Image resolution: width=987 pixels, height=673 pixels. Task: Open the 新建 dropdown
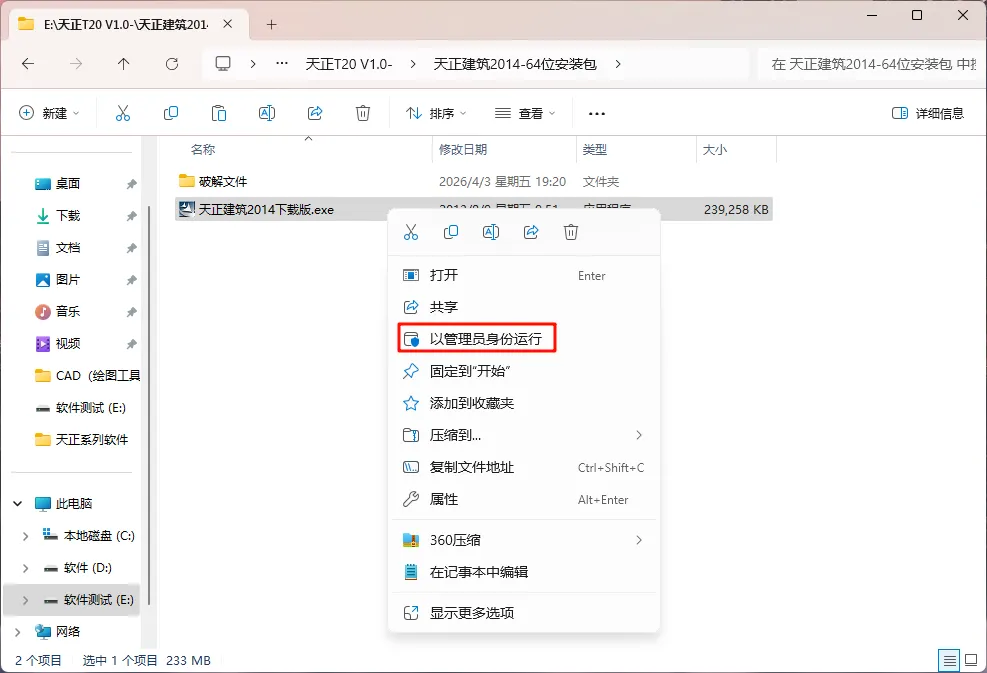[x=50, y=113]
